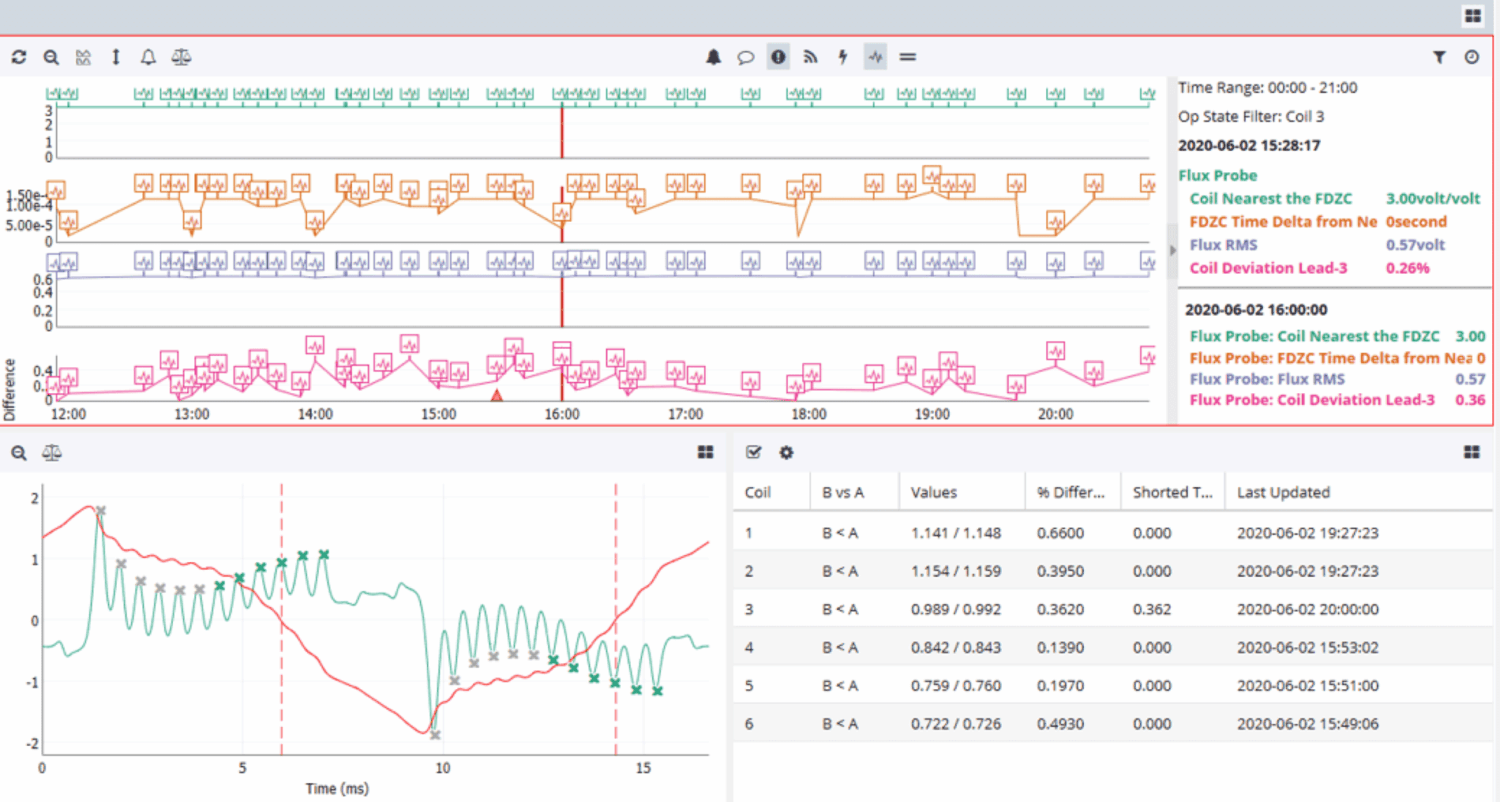Click the balance scale icon in trend toolbar
Screen dimensions: 1500x802
pyautogui.click(x=181, y=57)
